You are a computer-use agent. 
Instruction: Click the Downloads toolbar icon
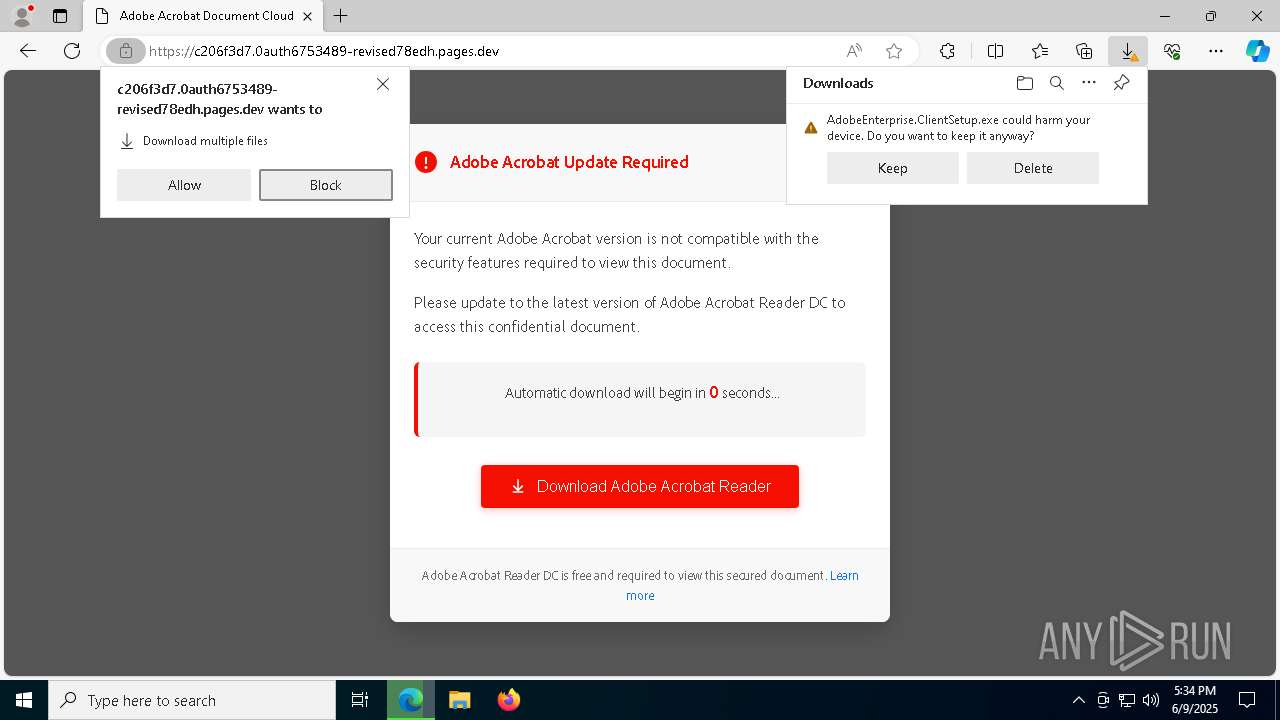point(1128,51)
